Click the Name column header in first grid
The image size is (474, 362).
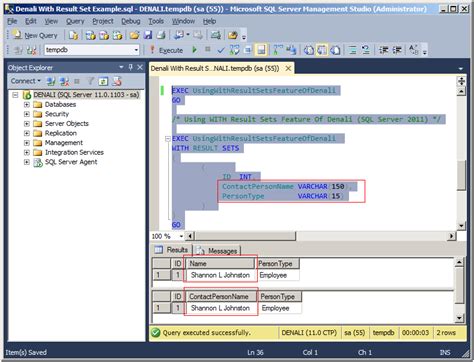click(220, 263)
